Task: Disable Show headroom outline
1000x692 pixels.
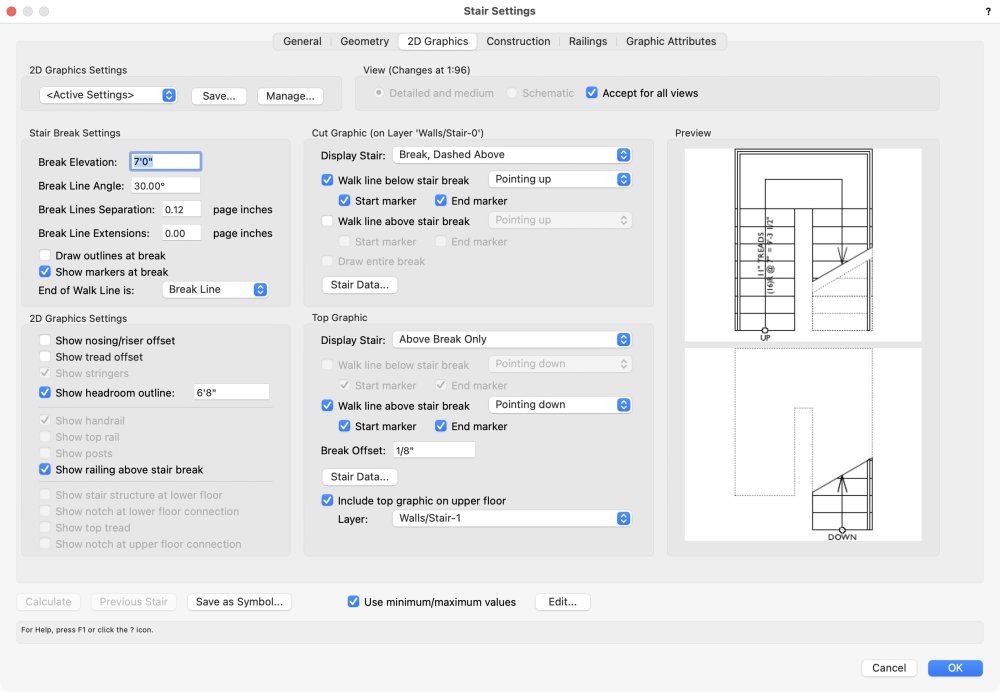Action: 45,392
